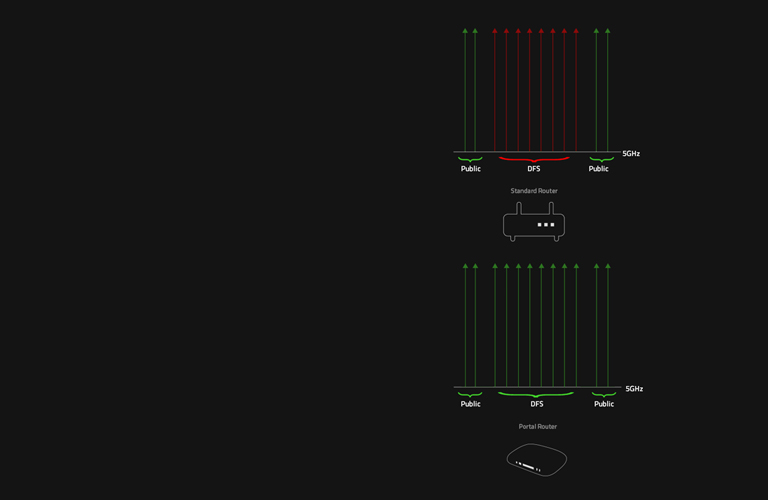Click the right Public label in the bottom chart
Viewport: 768px width, 500px height.
pos(604,404)
